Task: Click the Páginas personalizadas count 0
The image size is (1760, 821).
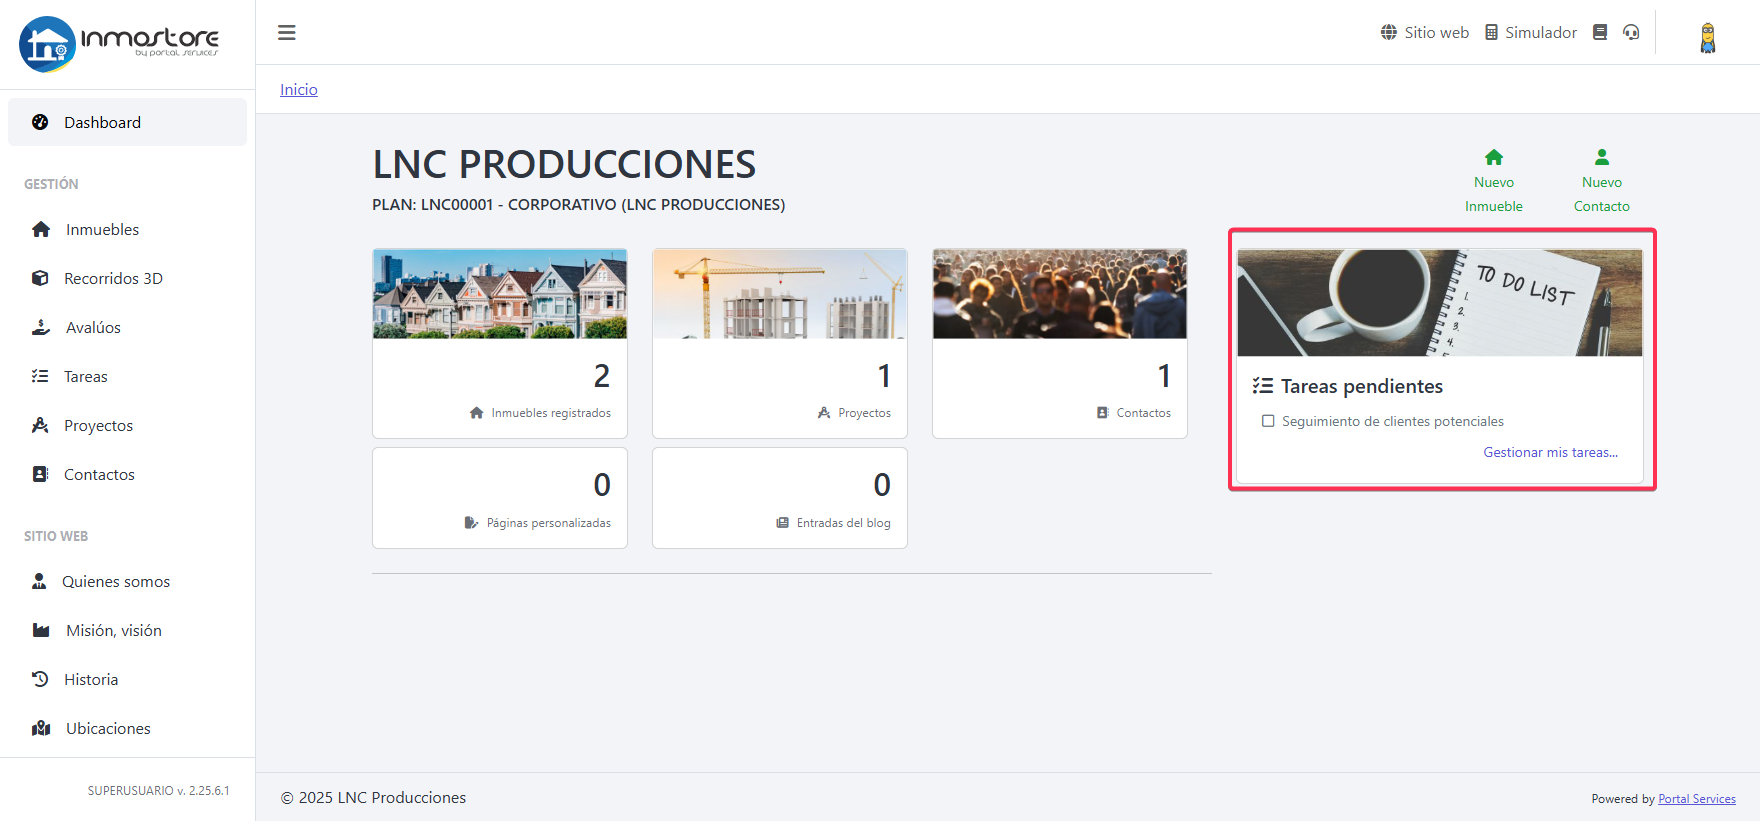Action: click(x=601, y=485)
